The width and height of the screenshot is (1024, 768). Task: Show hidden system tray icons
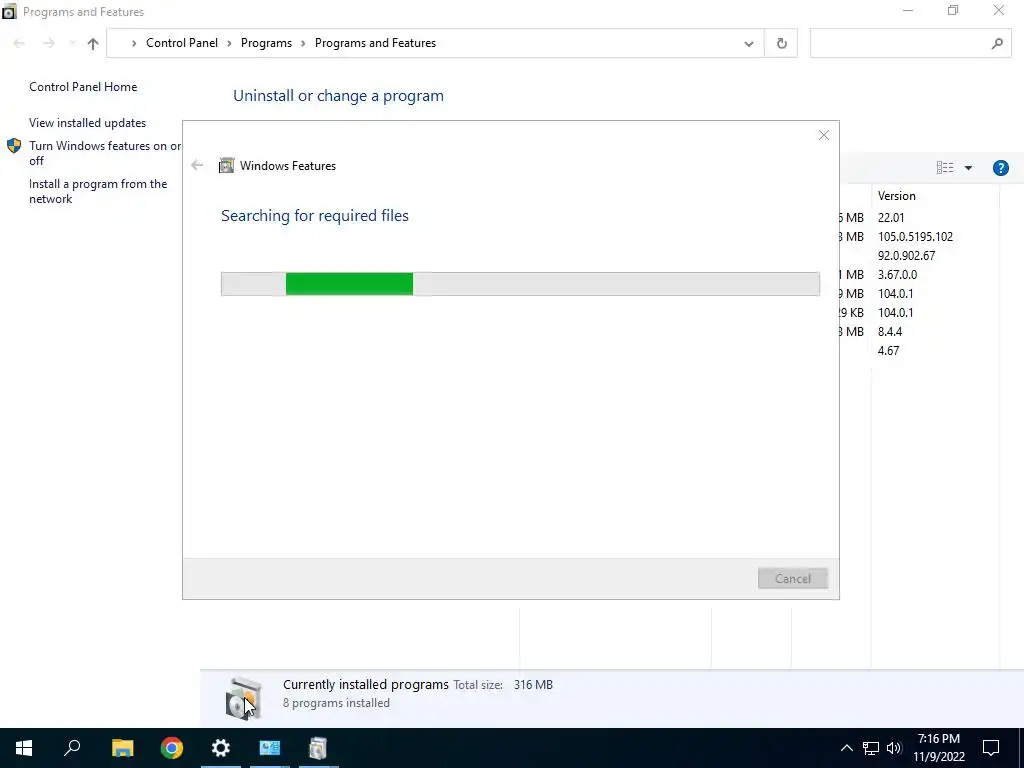click(846, 748)
